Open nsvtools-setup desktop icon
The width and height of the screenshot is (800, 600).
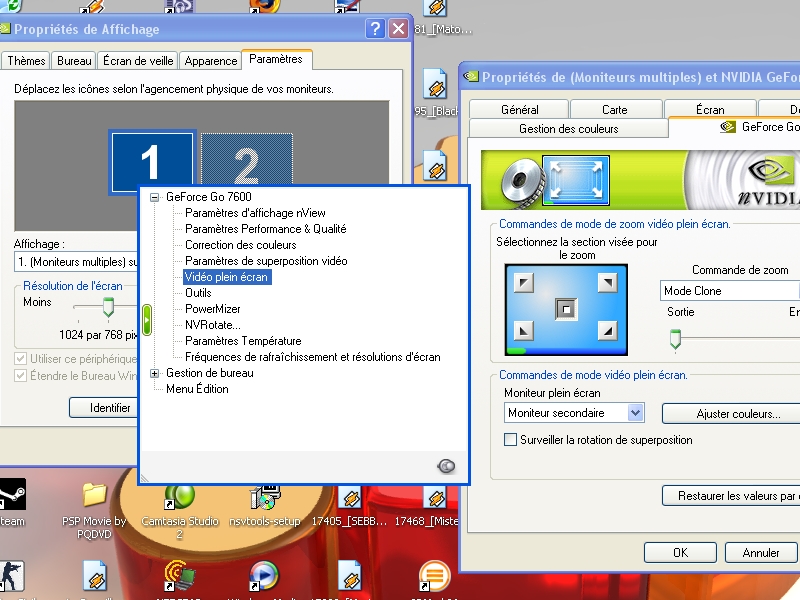pyautogui.click(x=265, y=505)
